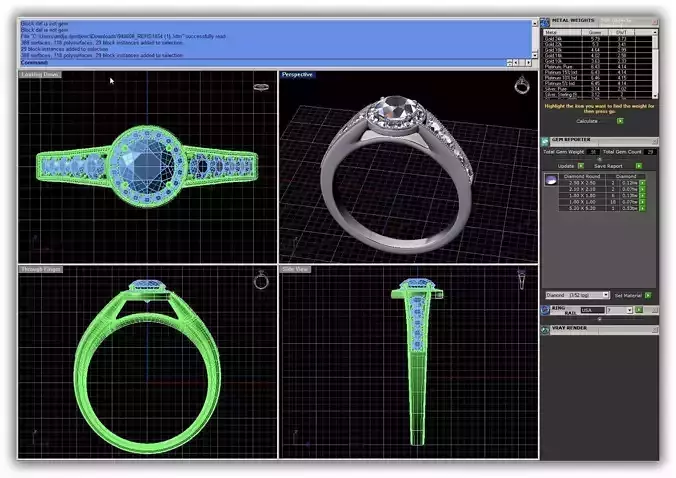Click the 5.20 X 5.20 gem size cell
The height and width of the screenshot is (478, 676).
click(582, 208)
